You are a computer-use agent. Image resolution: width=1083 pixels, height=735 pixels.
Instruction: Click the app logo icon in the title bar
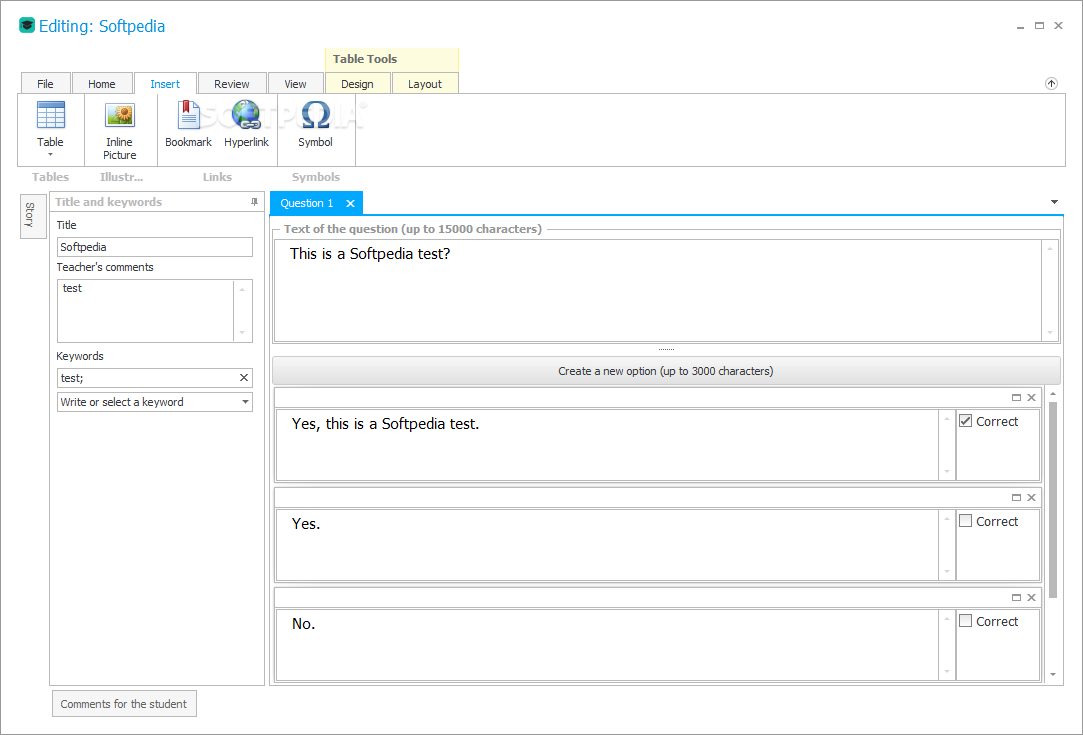coord(27,26)
